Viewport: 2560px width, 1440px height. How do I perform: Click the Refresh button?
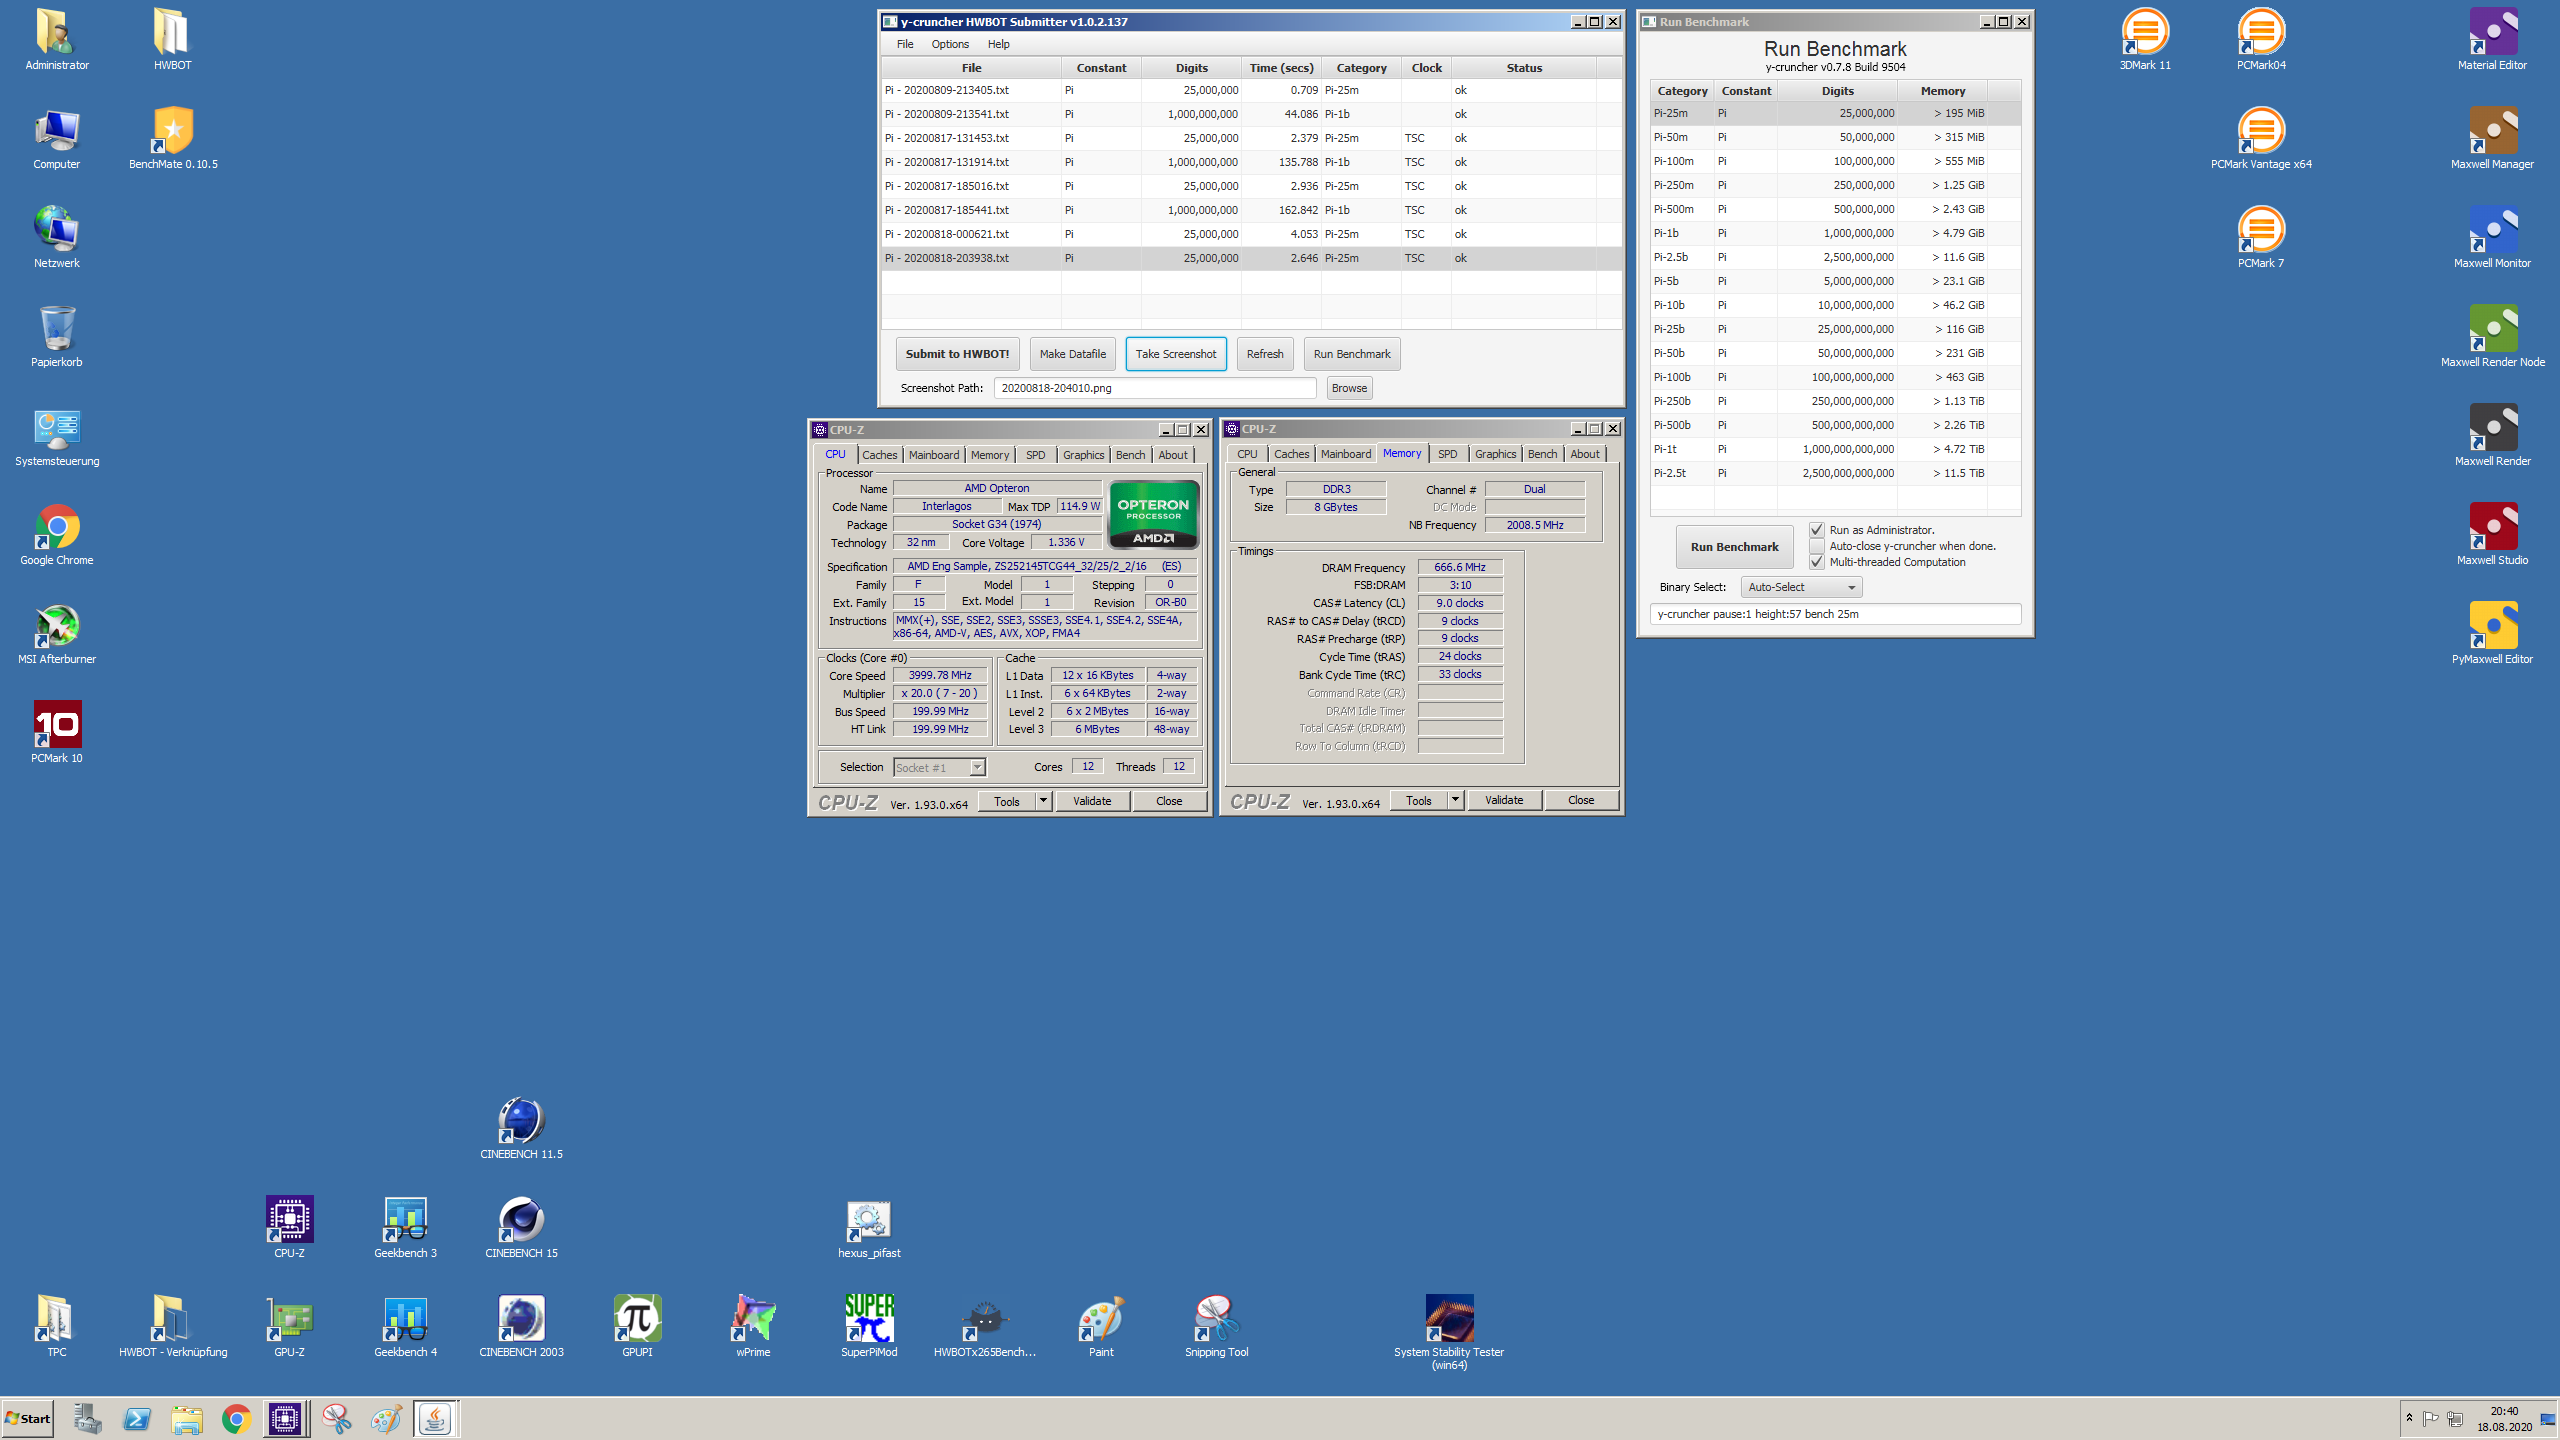pyautogui.click(x=1265, y=354)
